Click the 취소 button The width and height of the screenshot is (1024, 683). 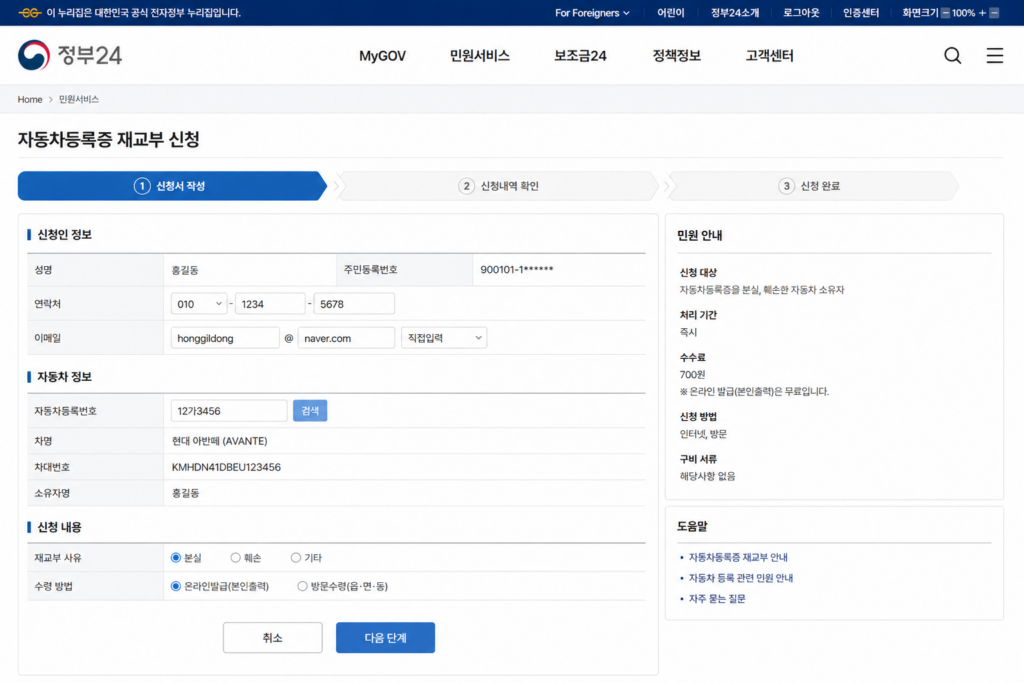[272, 638]
